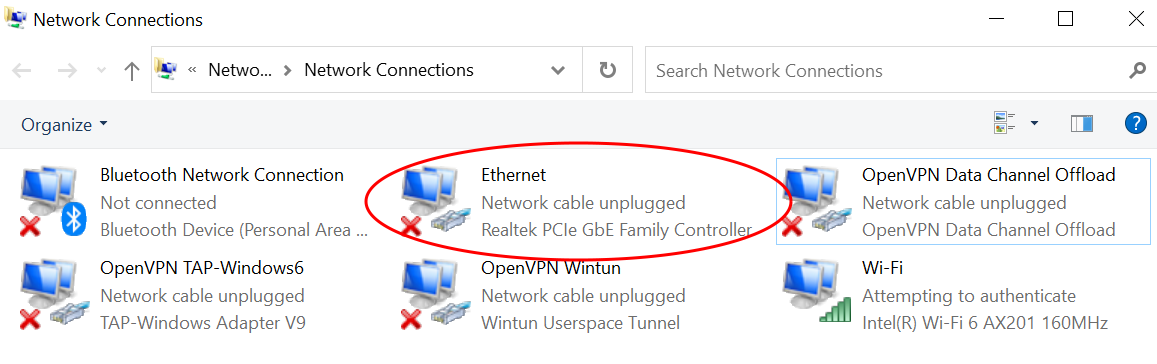Go up one folder level
The image size is (1157, 364).
132,71
